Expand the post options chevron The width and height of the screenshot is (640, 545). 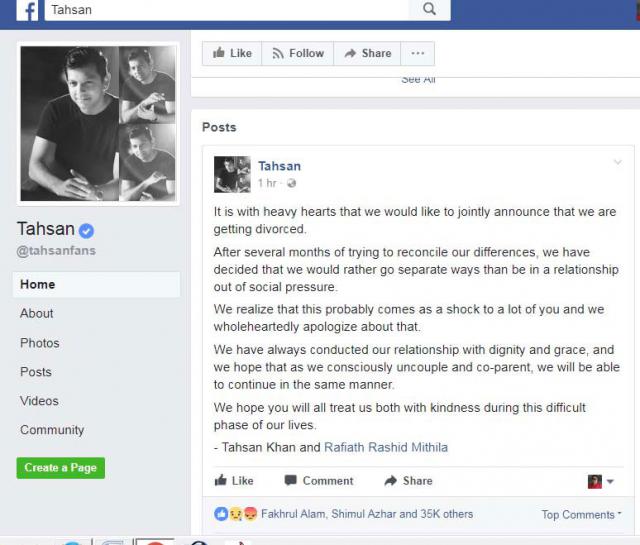tap(618, 162)
